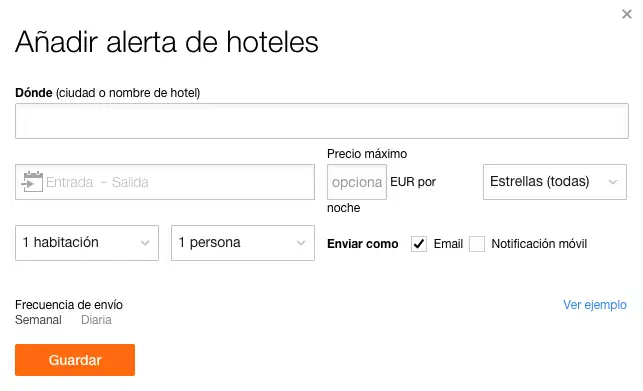The height and width of the screenshot is (391, 643).
Task: Click chevron arrow of habitación dropdown
Action: point(145,243)
